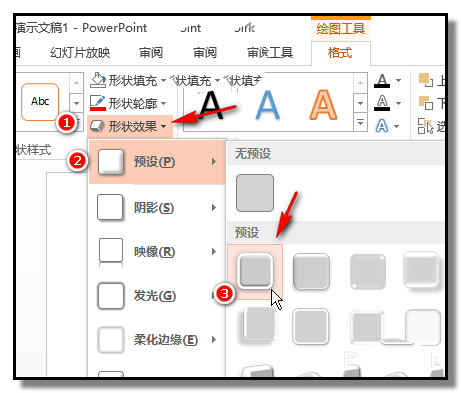Image resolution: width=461 pixels, height=393 pixels.
Task: Click the 映像 reflection menu icon
Action: (x=111, y=253)
